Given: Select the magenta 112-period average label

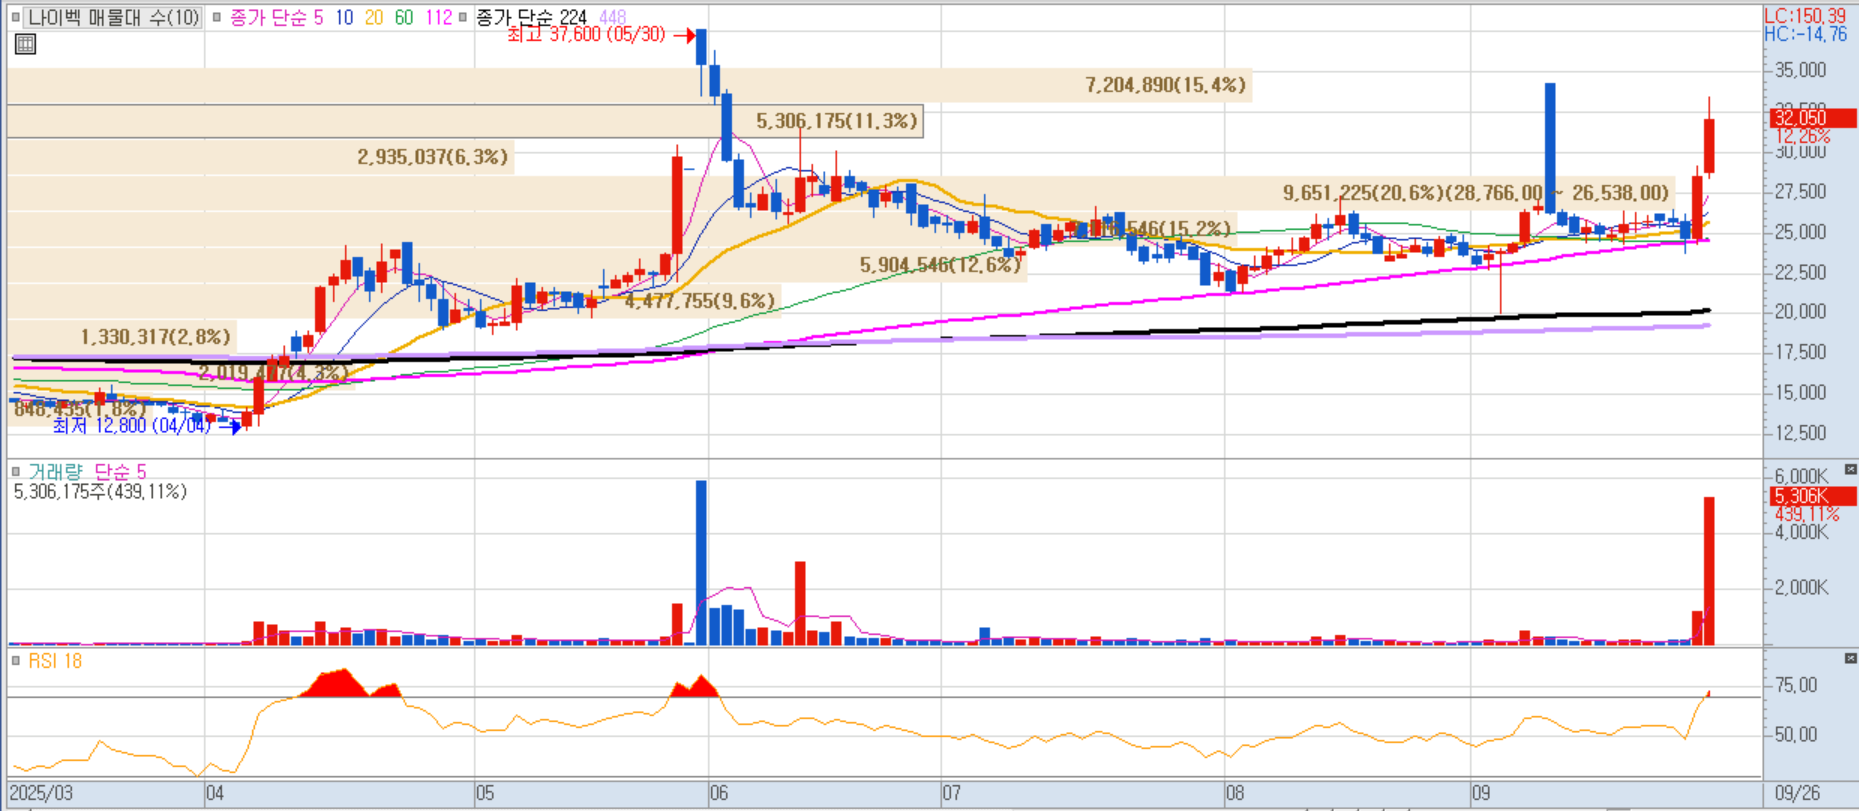Looking at the screenshot, I should pyautogui.click(x=439, y=17).
